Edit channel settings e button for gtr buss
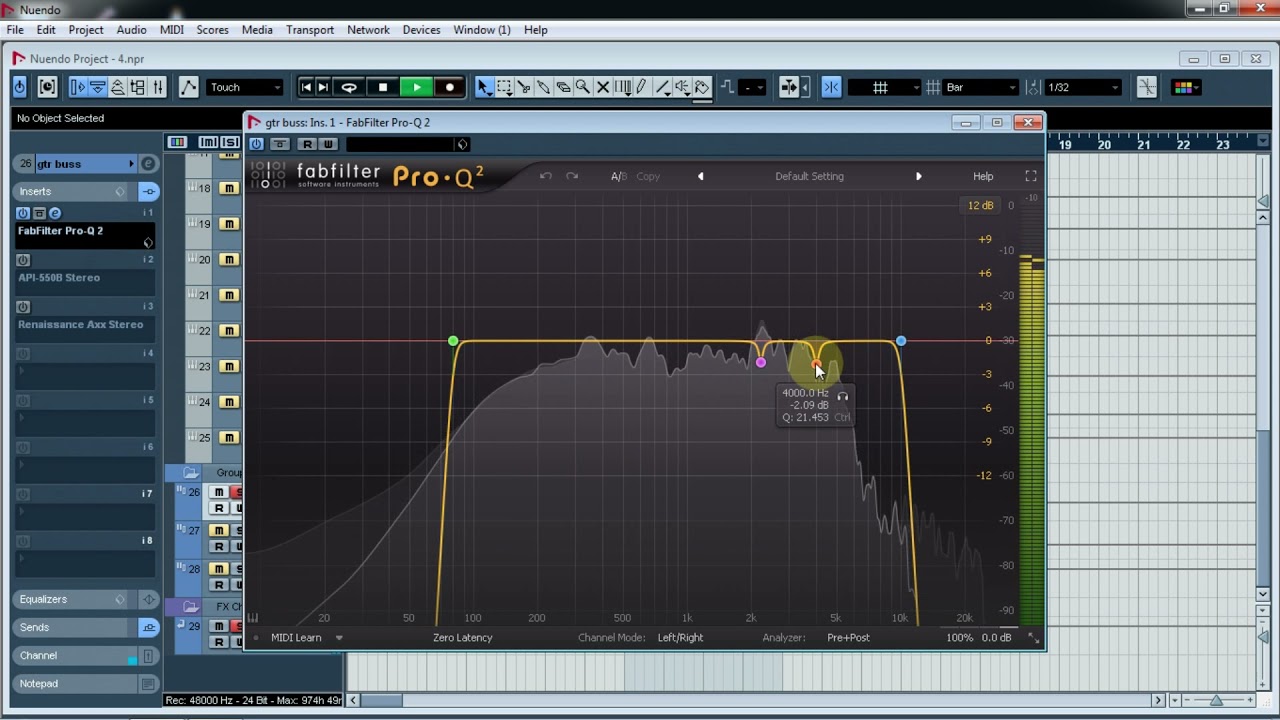The height and width of the screenshot is (720, 1280). [148, 164]
